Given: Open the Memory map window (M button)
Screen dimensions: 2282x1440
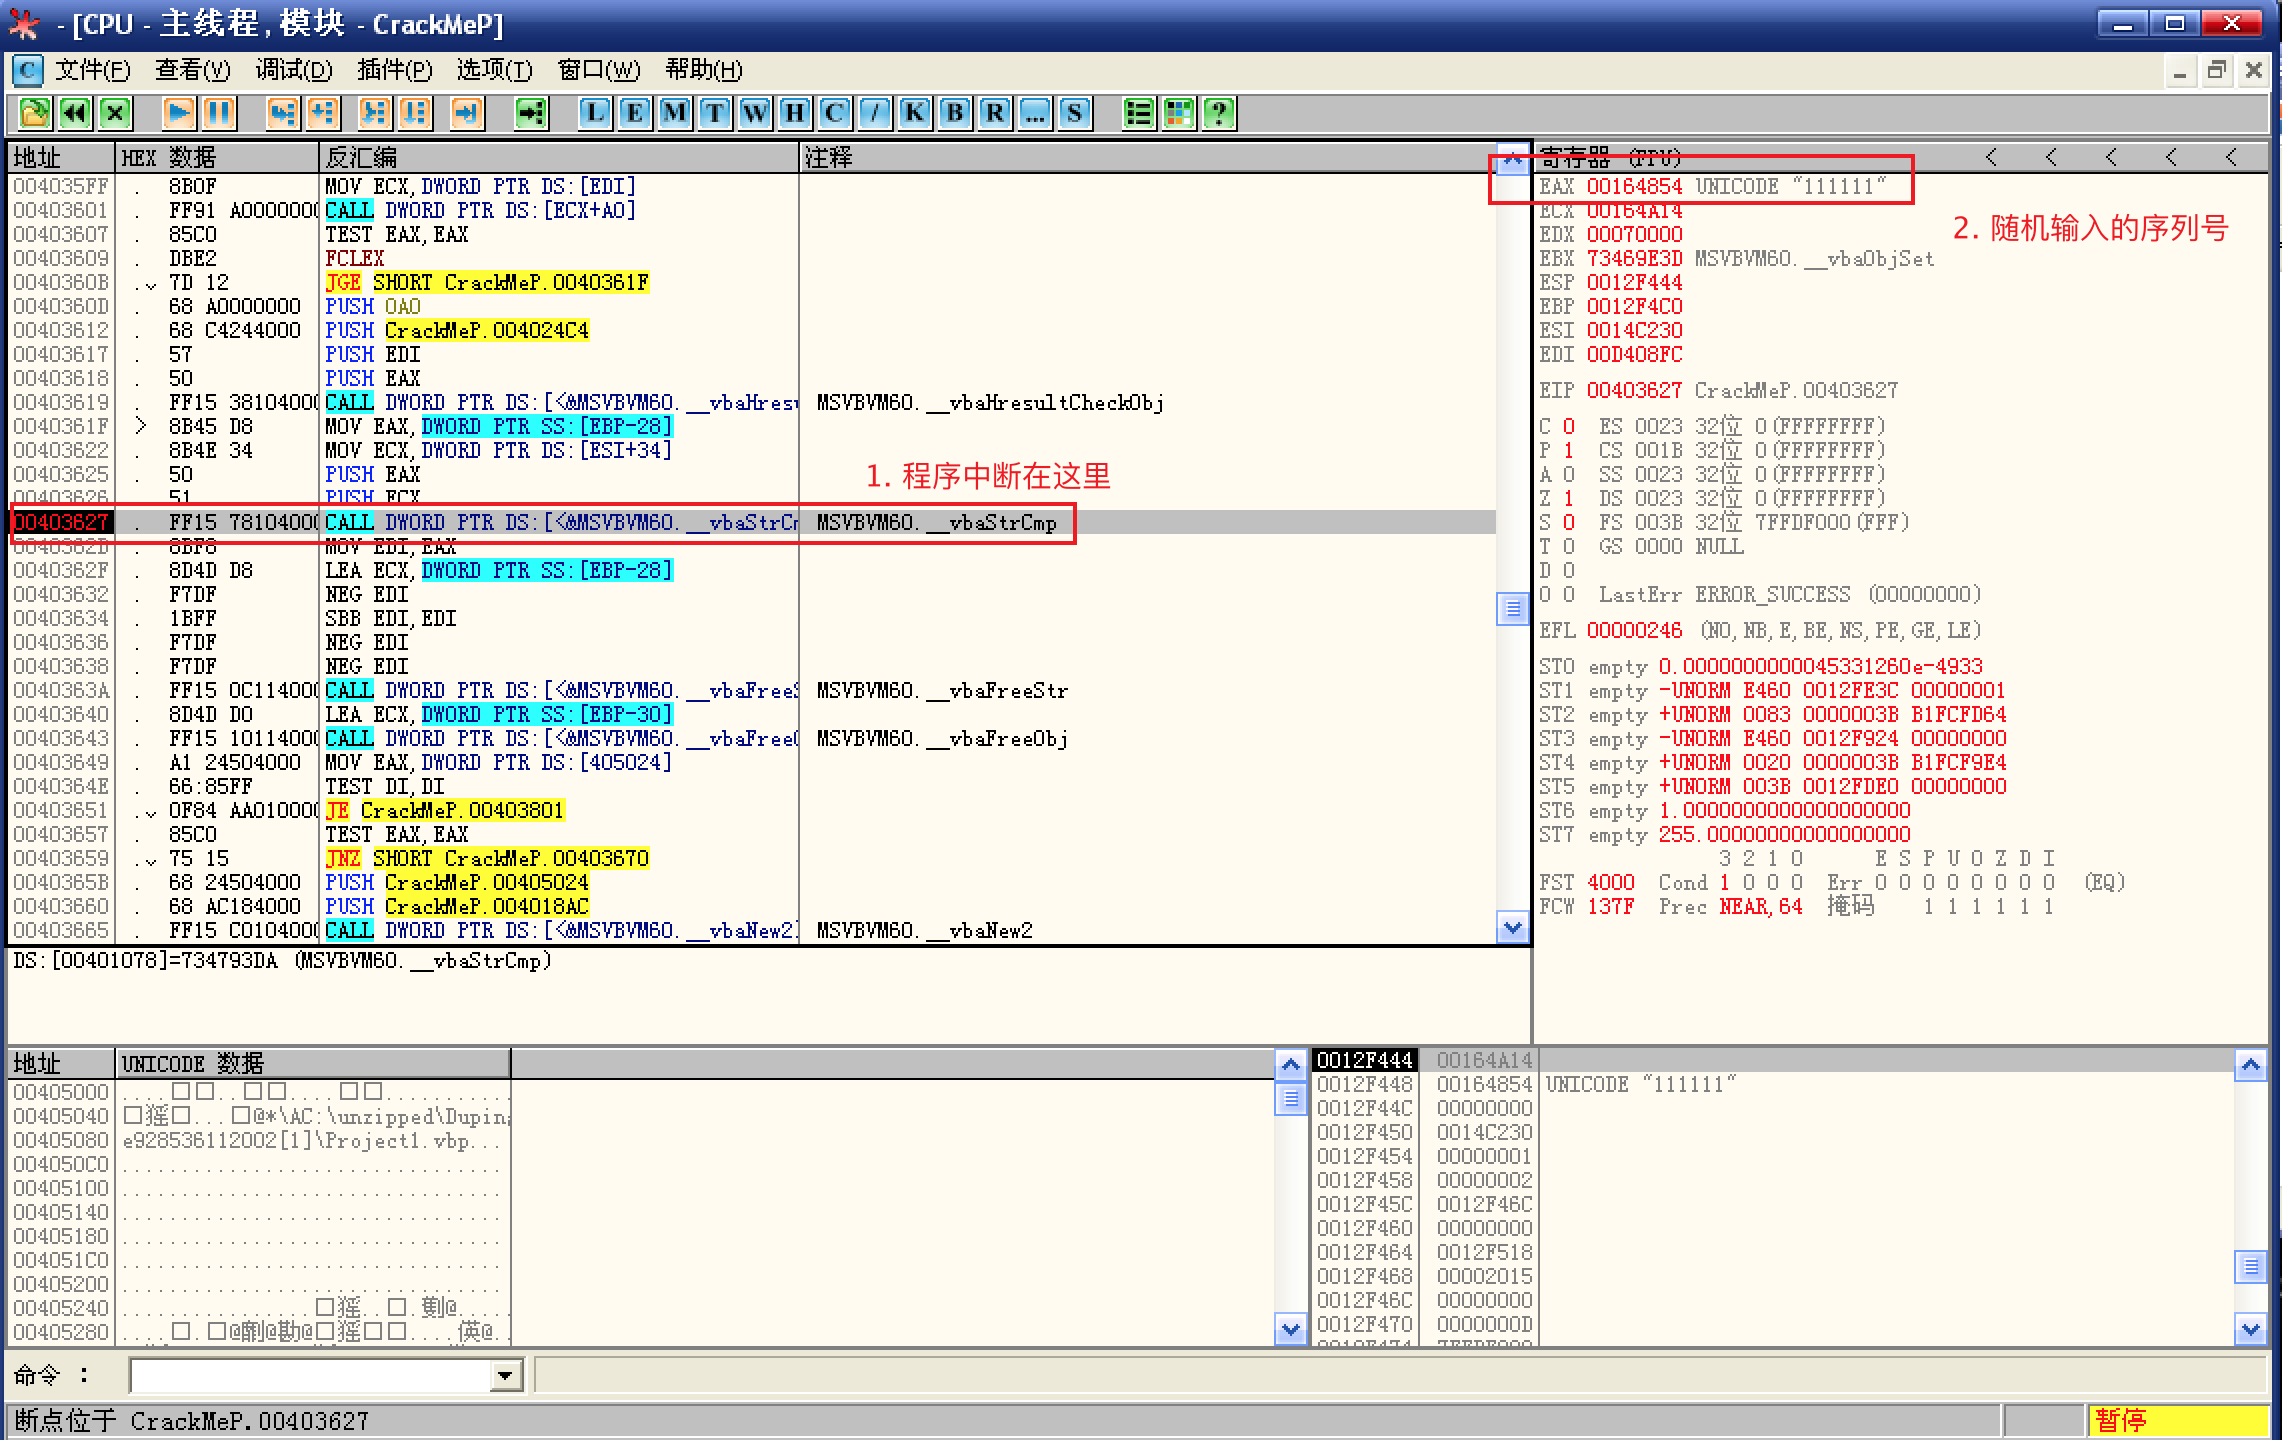Looking at the screenshot, I should pyautogui.click(x=674, y=112).
